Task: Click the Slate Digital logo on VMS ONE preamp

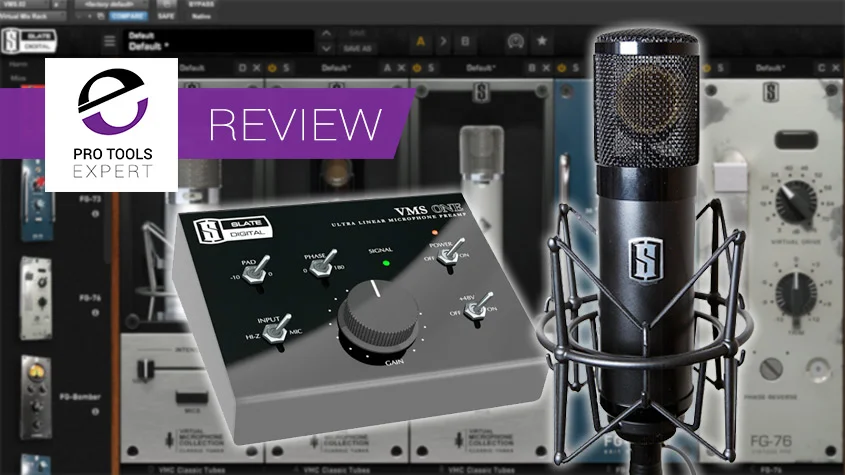Action: (232, 229)
